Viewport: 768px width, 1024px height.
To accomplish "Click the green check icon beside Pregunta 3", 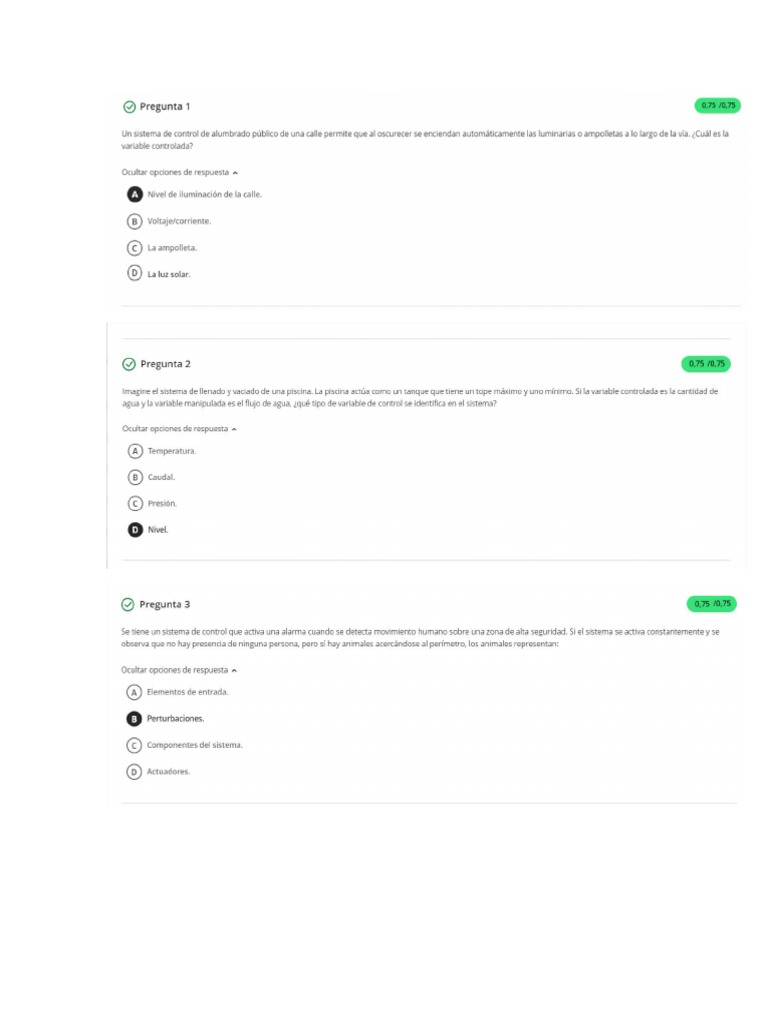I will [127, 604].
